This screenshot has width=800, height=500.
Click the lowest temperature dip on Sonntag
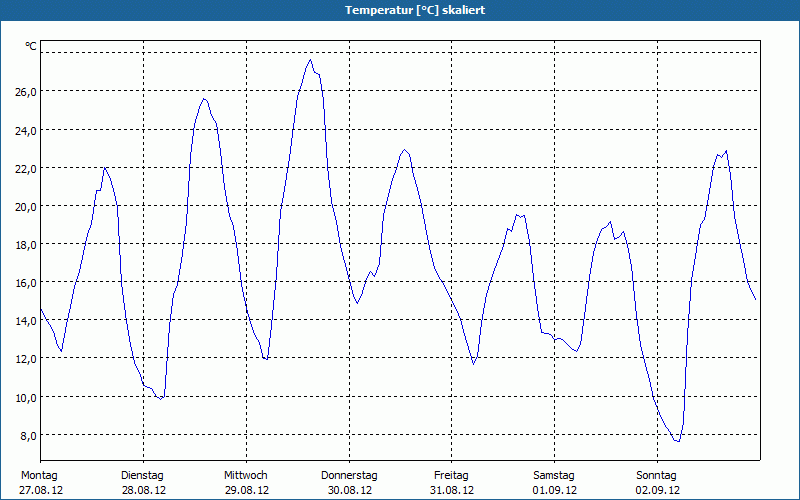tap(678, 441)
